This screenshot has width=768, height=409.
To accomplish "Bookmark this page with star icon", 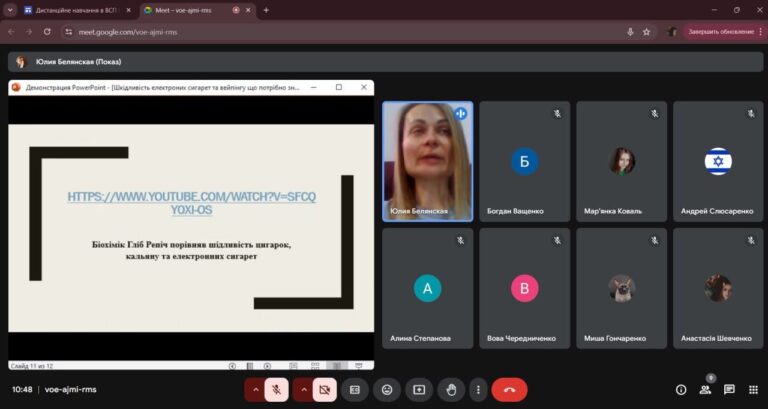I will (647, 32).
